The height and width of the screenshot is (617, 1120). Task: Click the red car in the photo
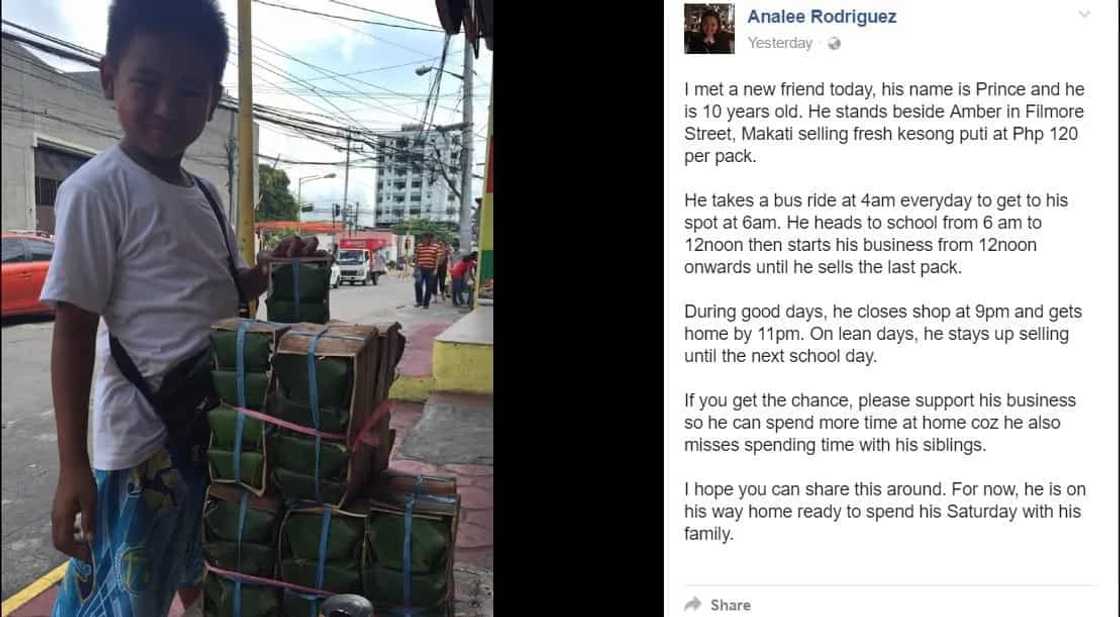click(x=26, y=274)
